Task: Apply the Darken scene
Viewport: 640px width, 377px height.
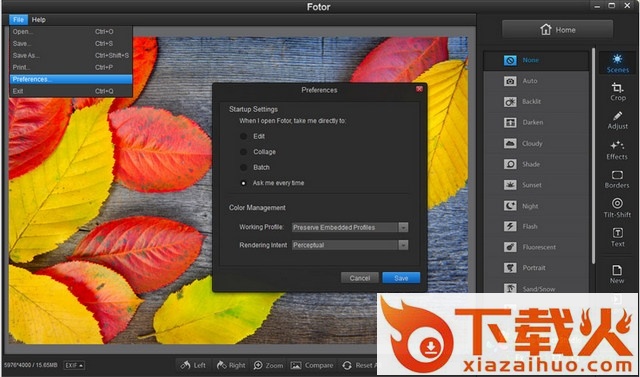Action: click(x=536, y=122)
